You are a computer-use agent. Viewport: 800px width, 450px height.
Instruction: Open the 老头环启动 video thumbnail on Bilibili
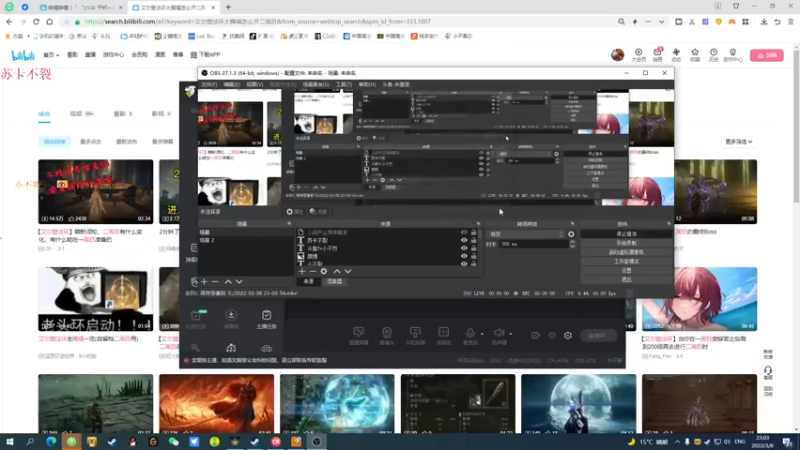coord(95,299)
